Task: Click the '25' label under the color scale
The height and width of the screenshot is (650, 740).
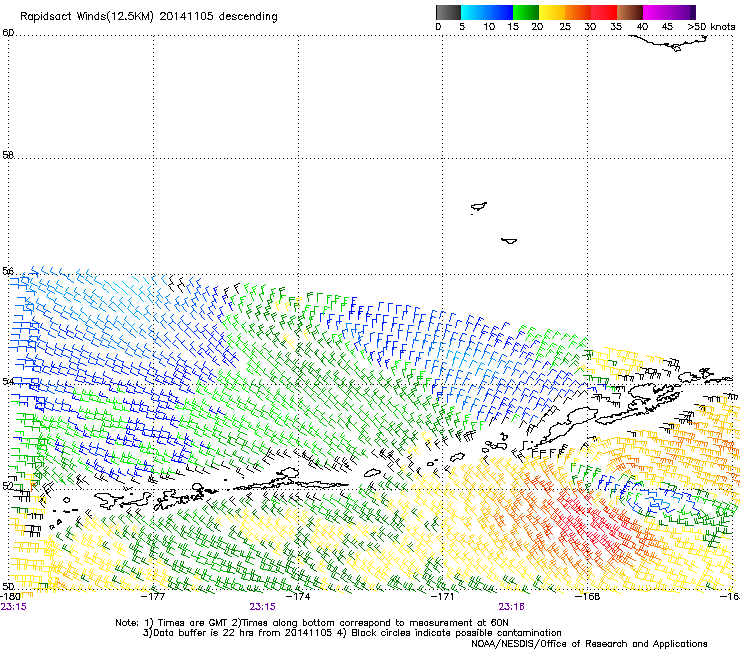Action: [x=565, y=27]
